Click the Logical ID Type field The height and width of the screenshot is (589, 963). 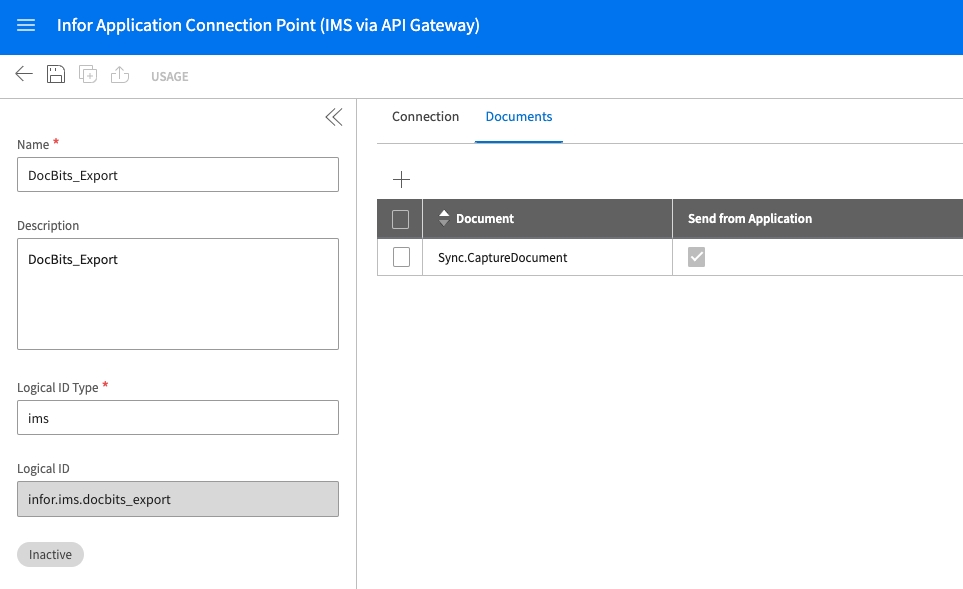tap(178, 418)
